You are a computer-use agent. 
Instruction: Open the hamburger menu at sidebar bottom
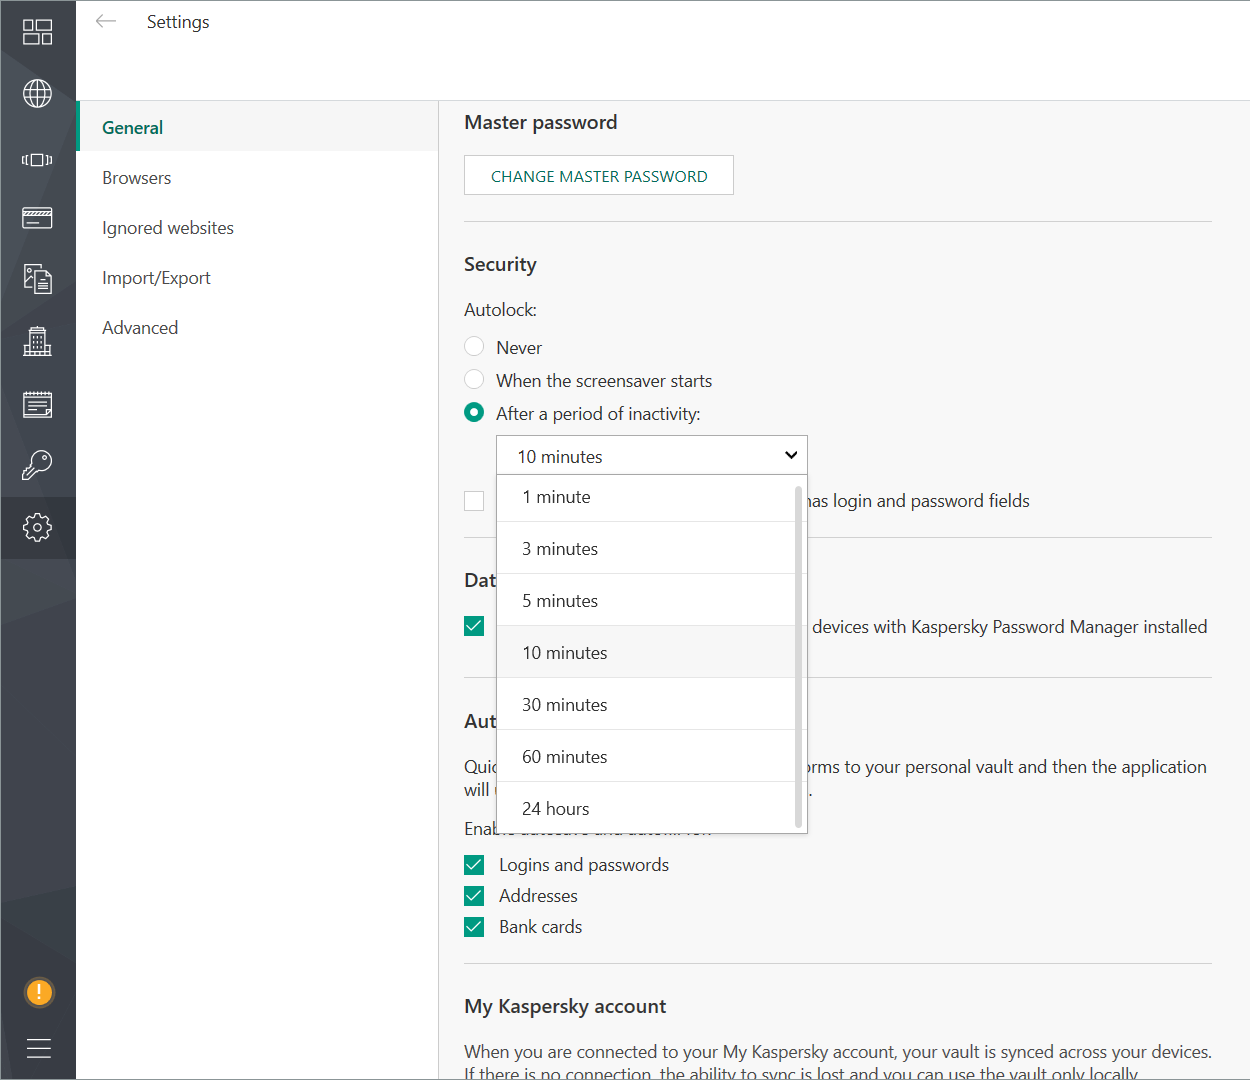(38, 1048)
